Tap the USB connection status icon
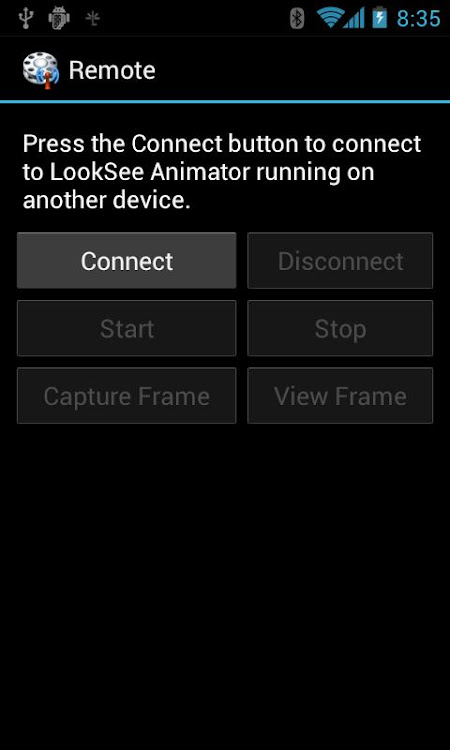 (x=25, y=18)
